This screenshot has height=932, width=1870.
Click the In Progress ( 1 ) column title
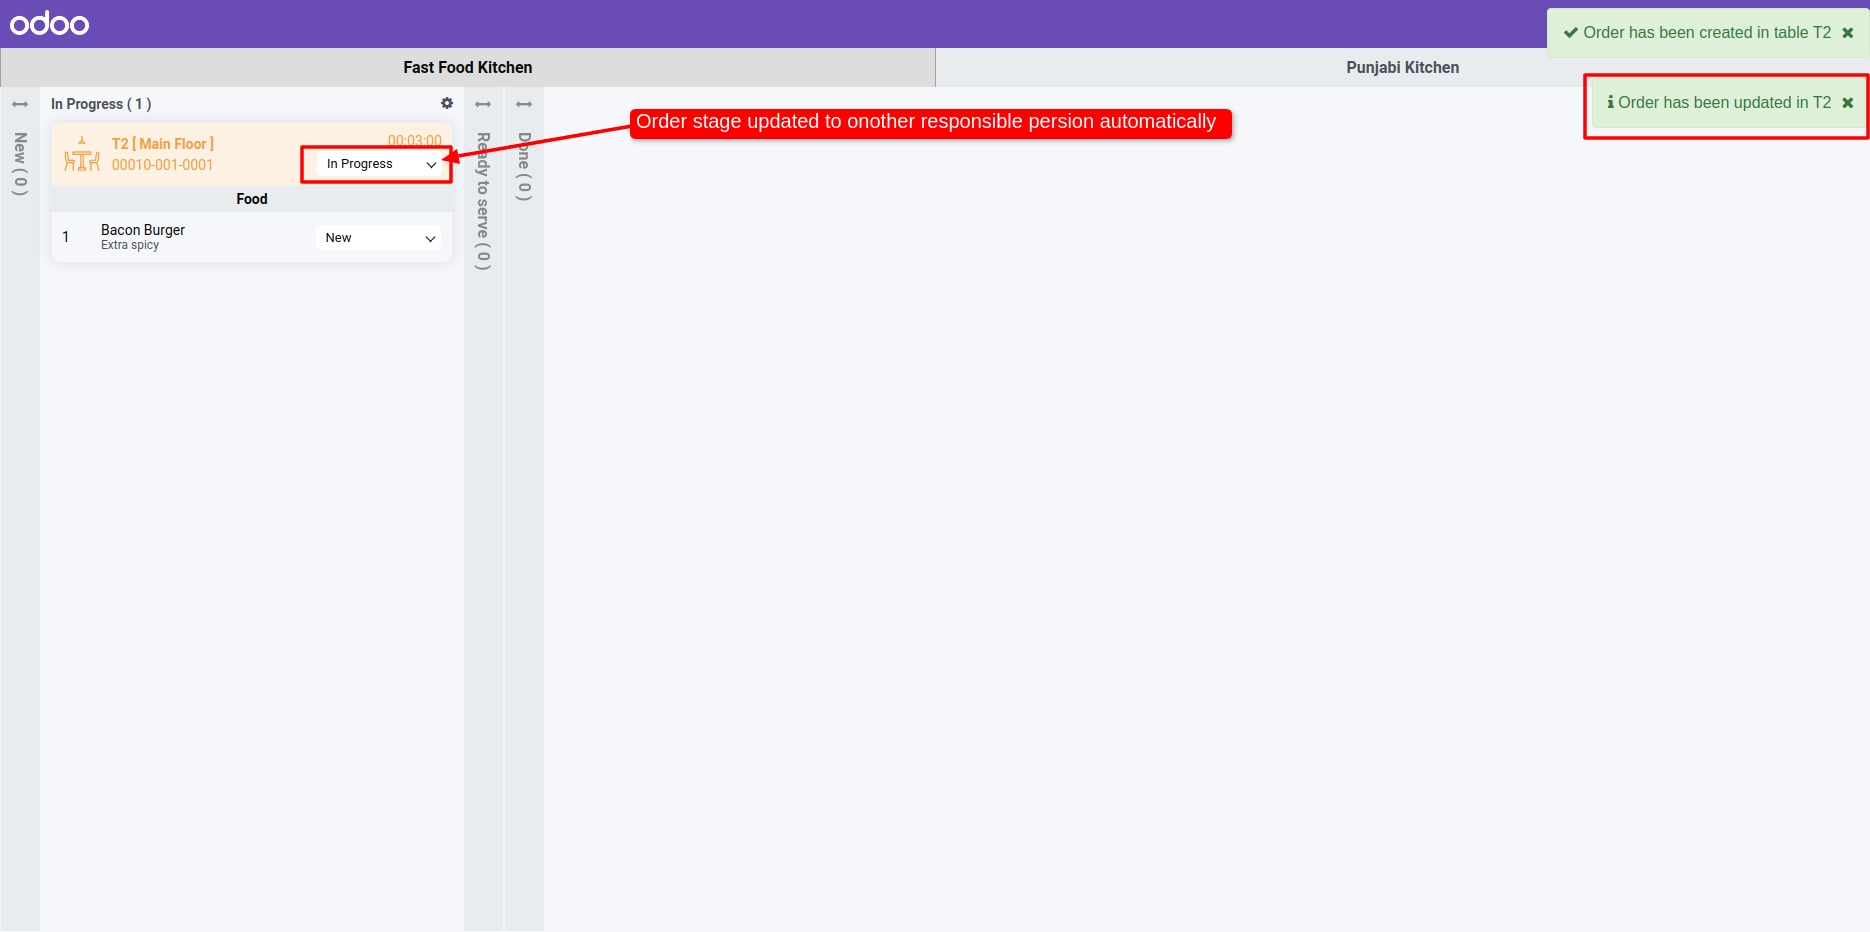click(x=101, y=104)
